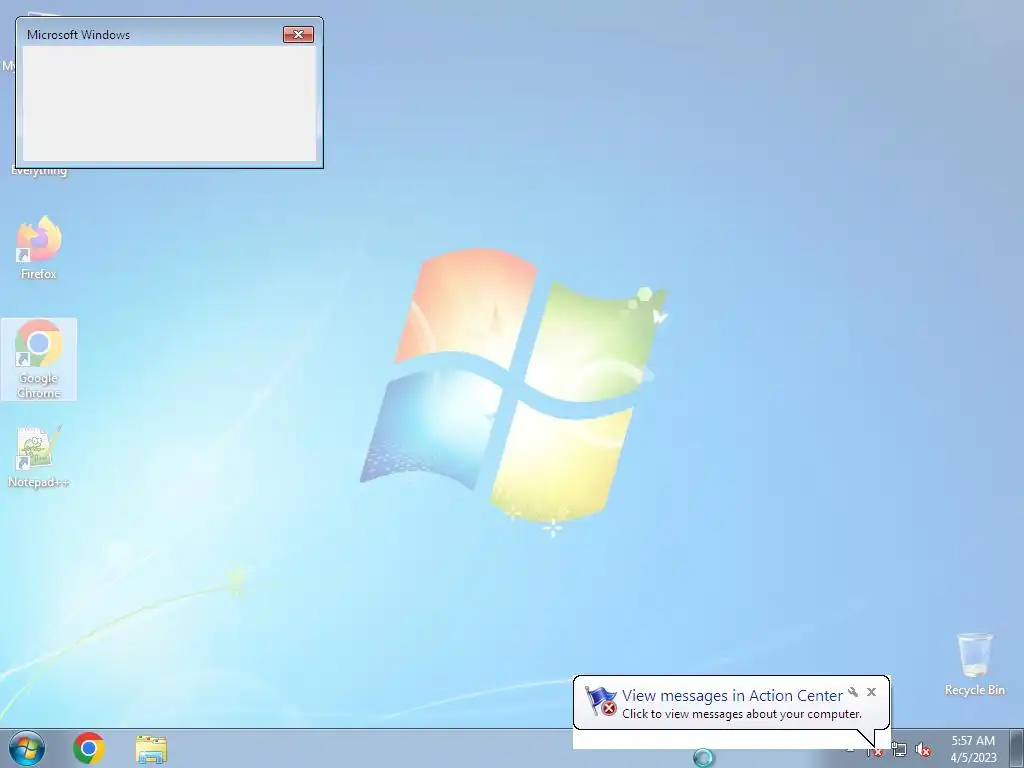Launch Chrome from the taskbar
This screenshot has width=1024, height=768.
click(89, 748)
